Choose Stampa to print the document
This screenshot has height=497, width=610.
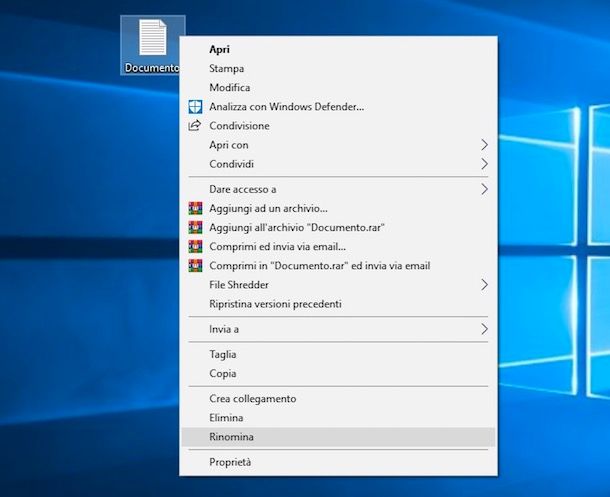(338, 68)
